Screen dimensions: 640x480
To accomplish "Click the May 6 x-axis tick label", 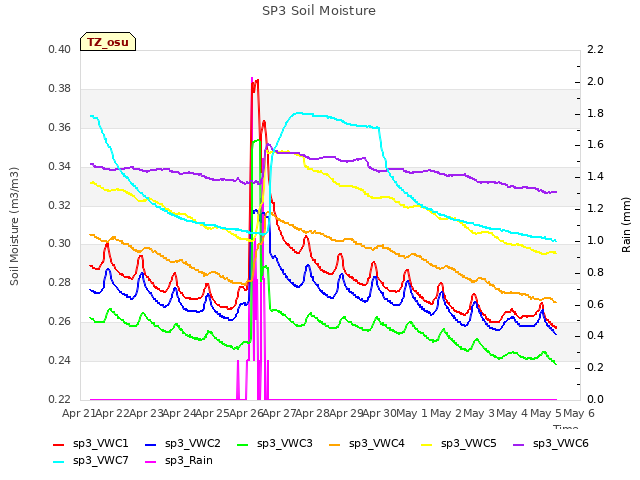I will tap(579, 413).
